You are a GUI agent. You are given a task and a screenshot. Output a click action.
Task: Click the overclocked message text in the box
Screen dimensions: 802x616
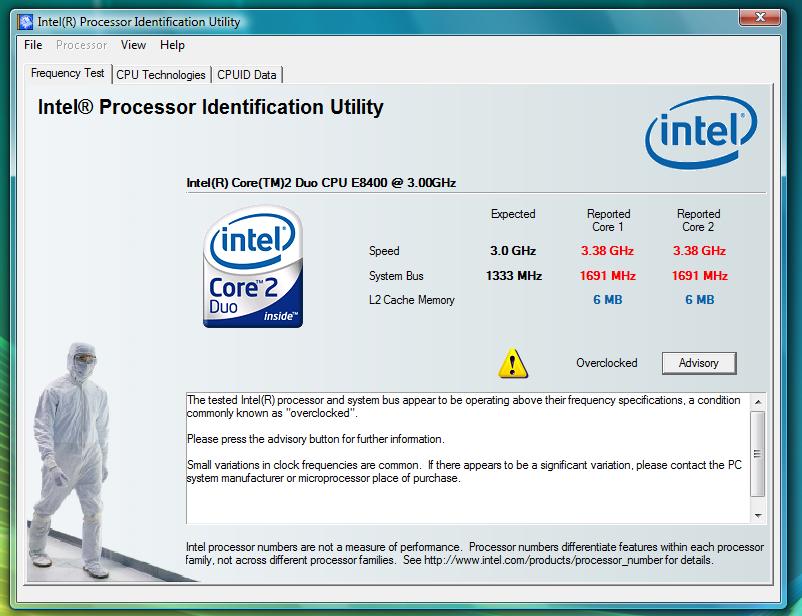(463, 406)
